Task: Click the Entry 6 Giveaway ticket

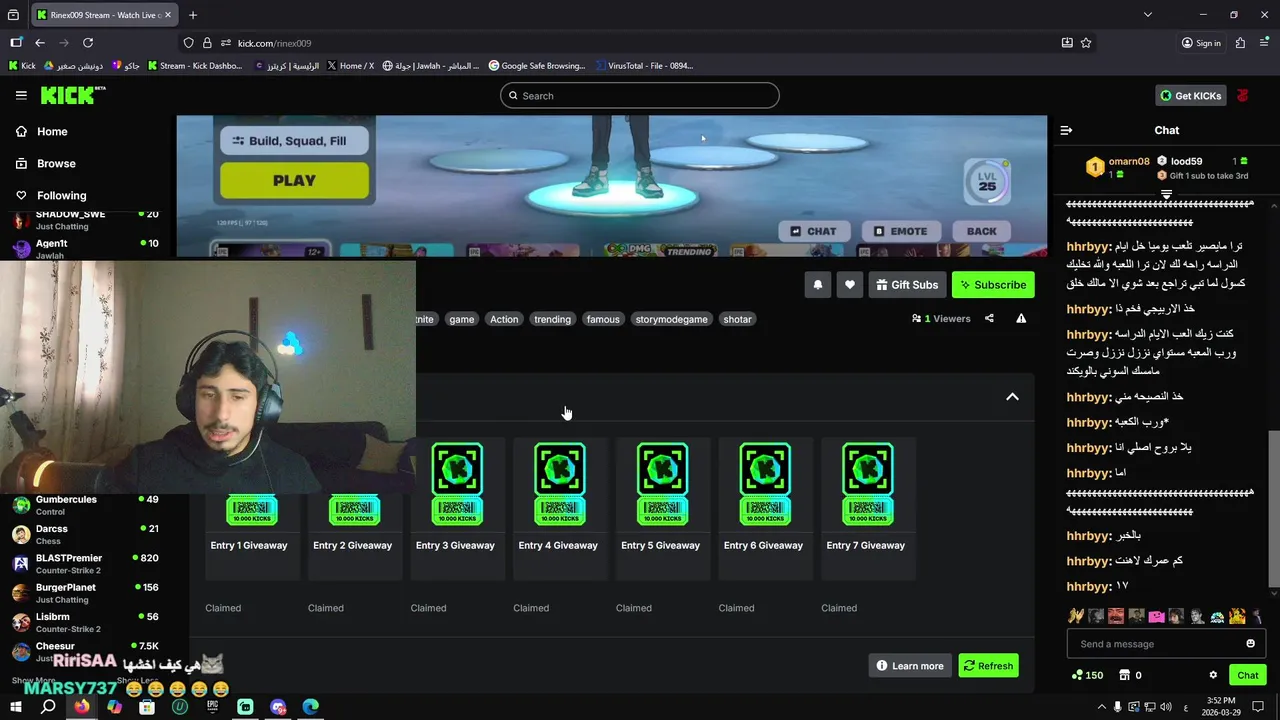Action: pos(765,484)
